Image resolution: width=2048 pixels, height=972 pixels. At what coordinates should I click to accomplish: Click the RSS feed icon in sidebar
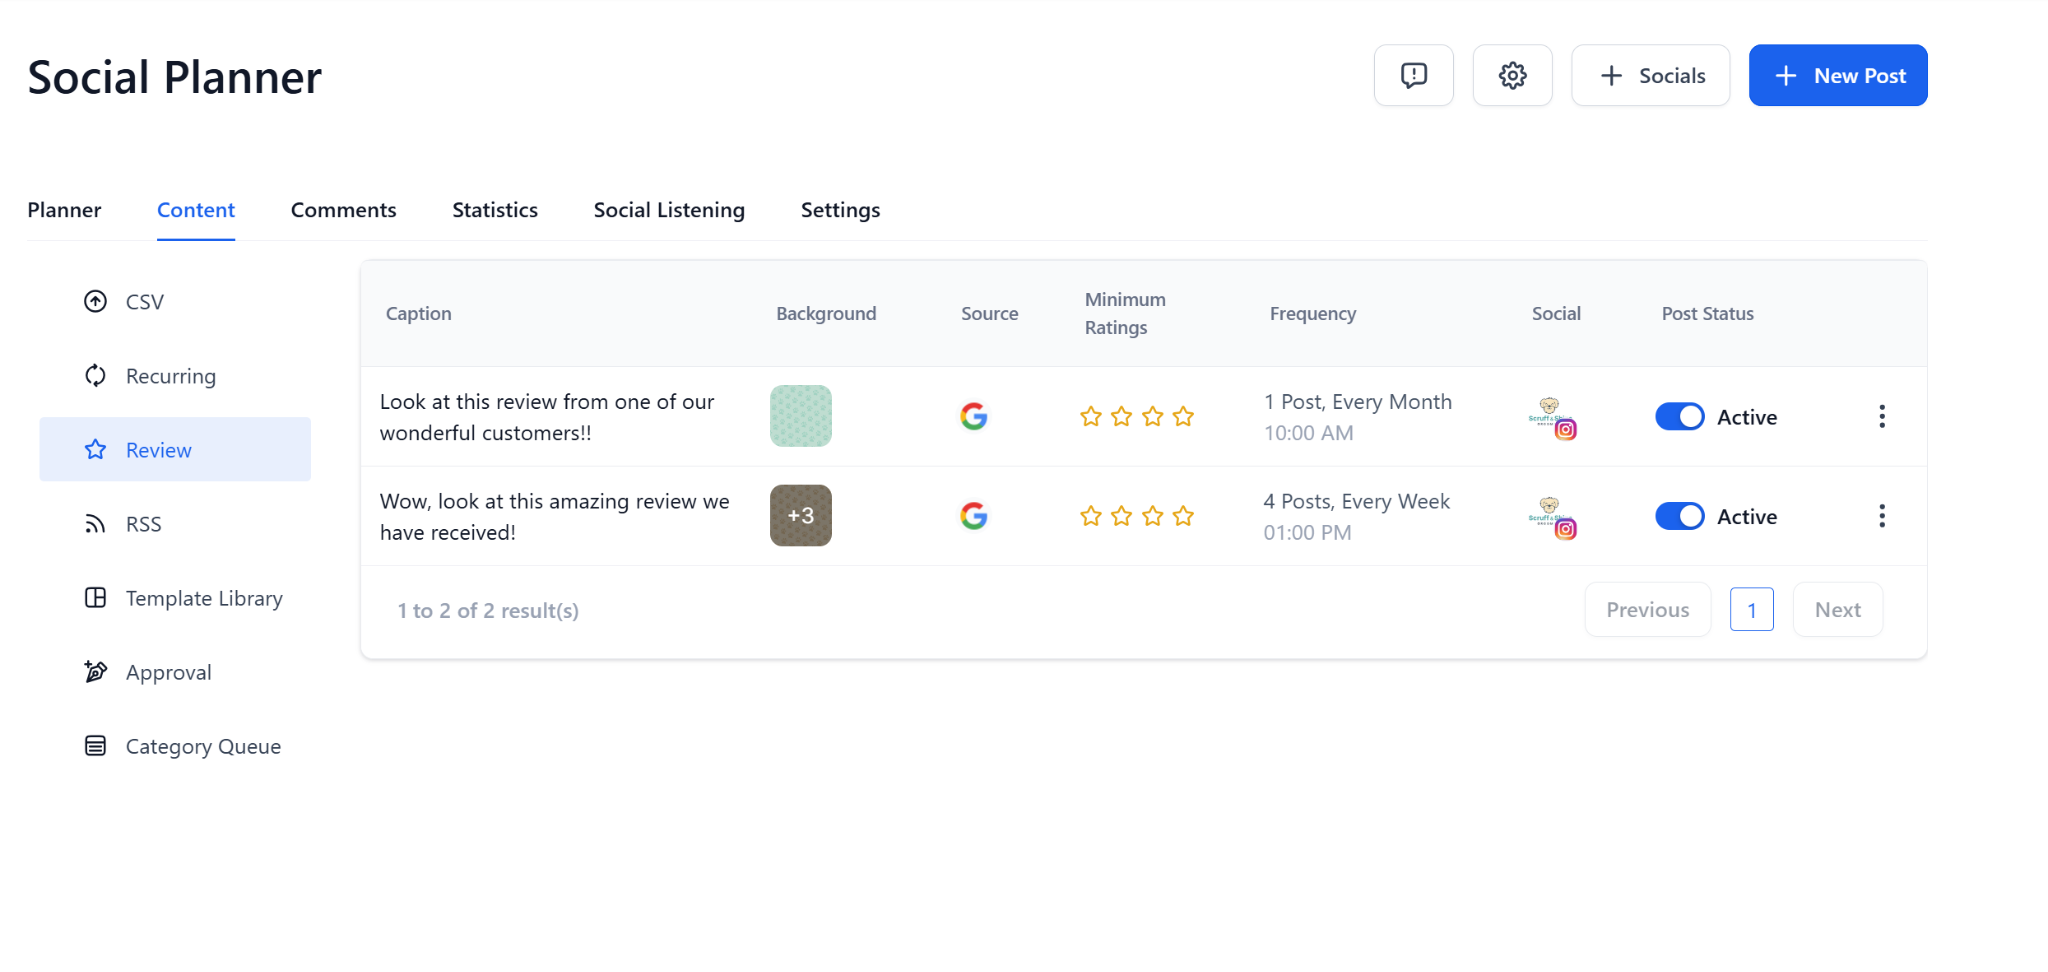[x=95, y=523]
